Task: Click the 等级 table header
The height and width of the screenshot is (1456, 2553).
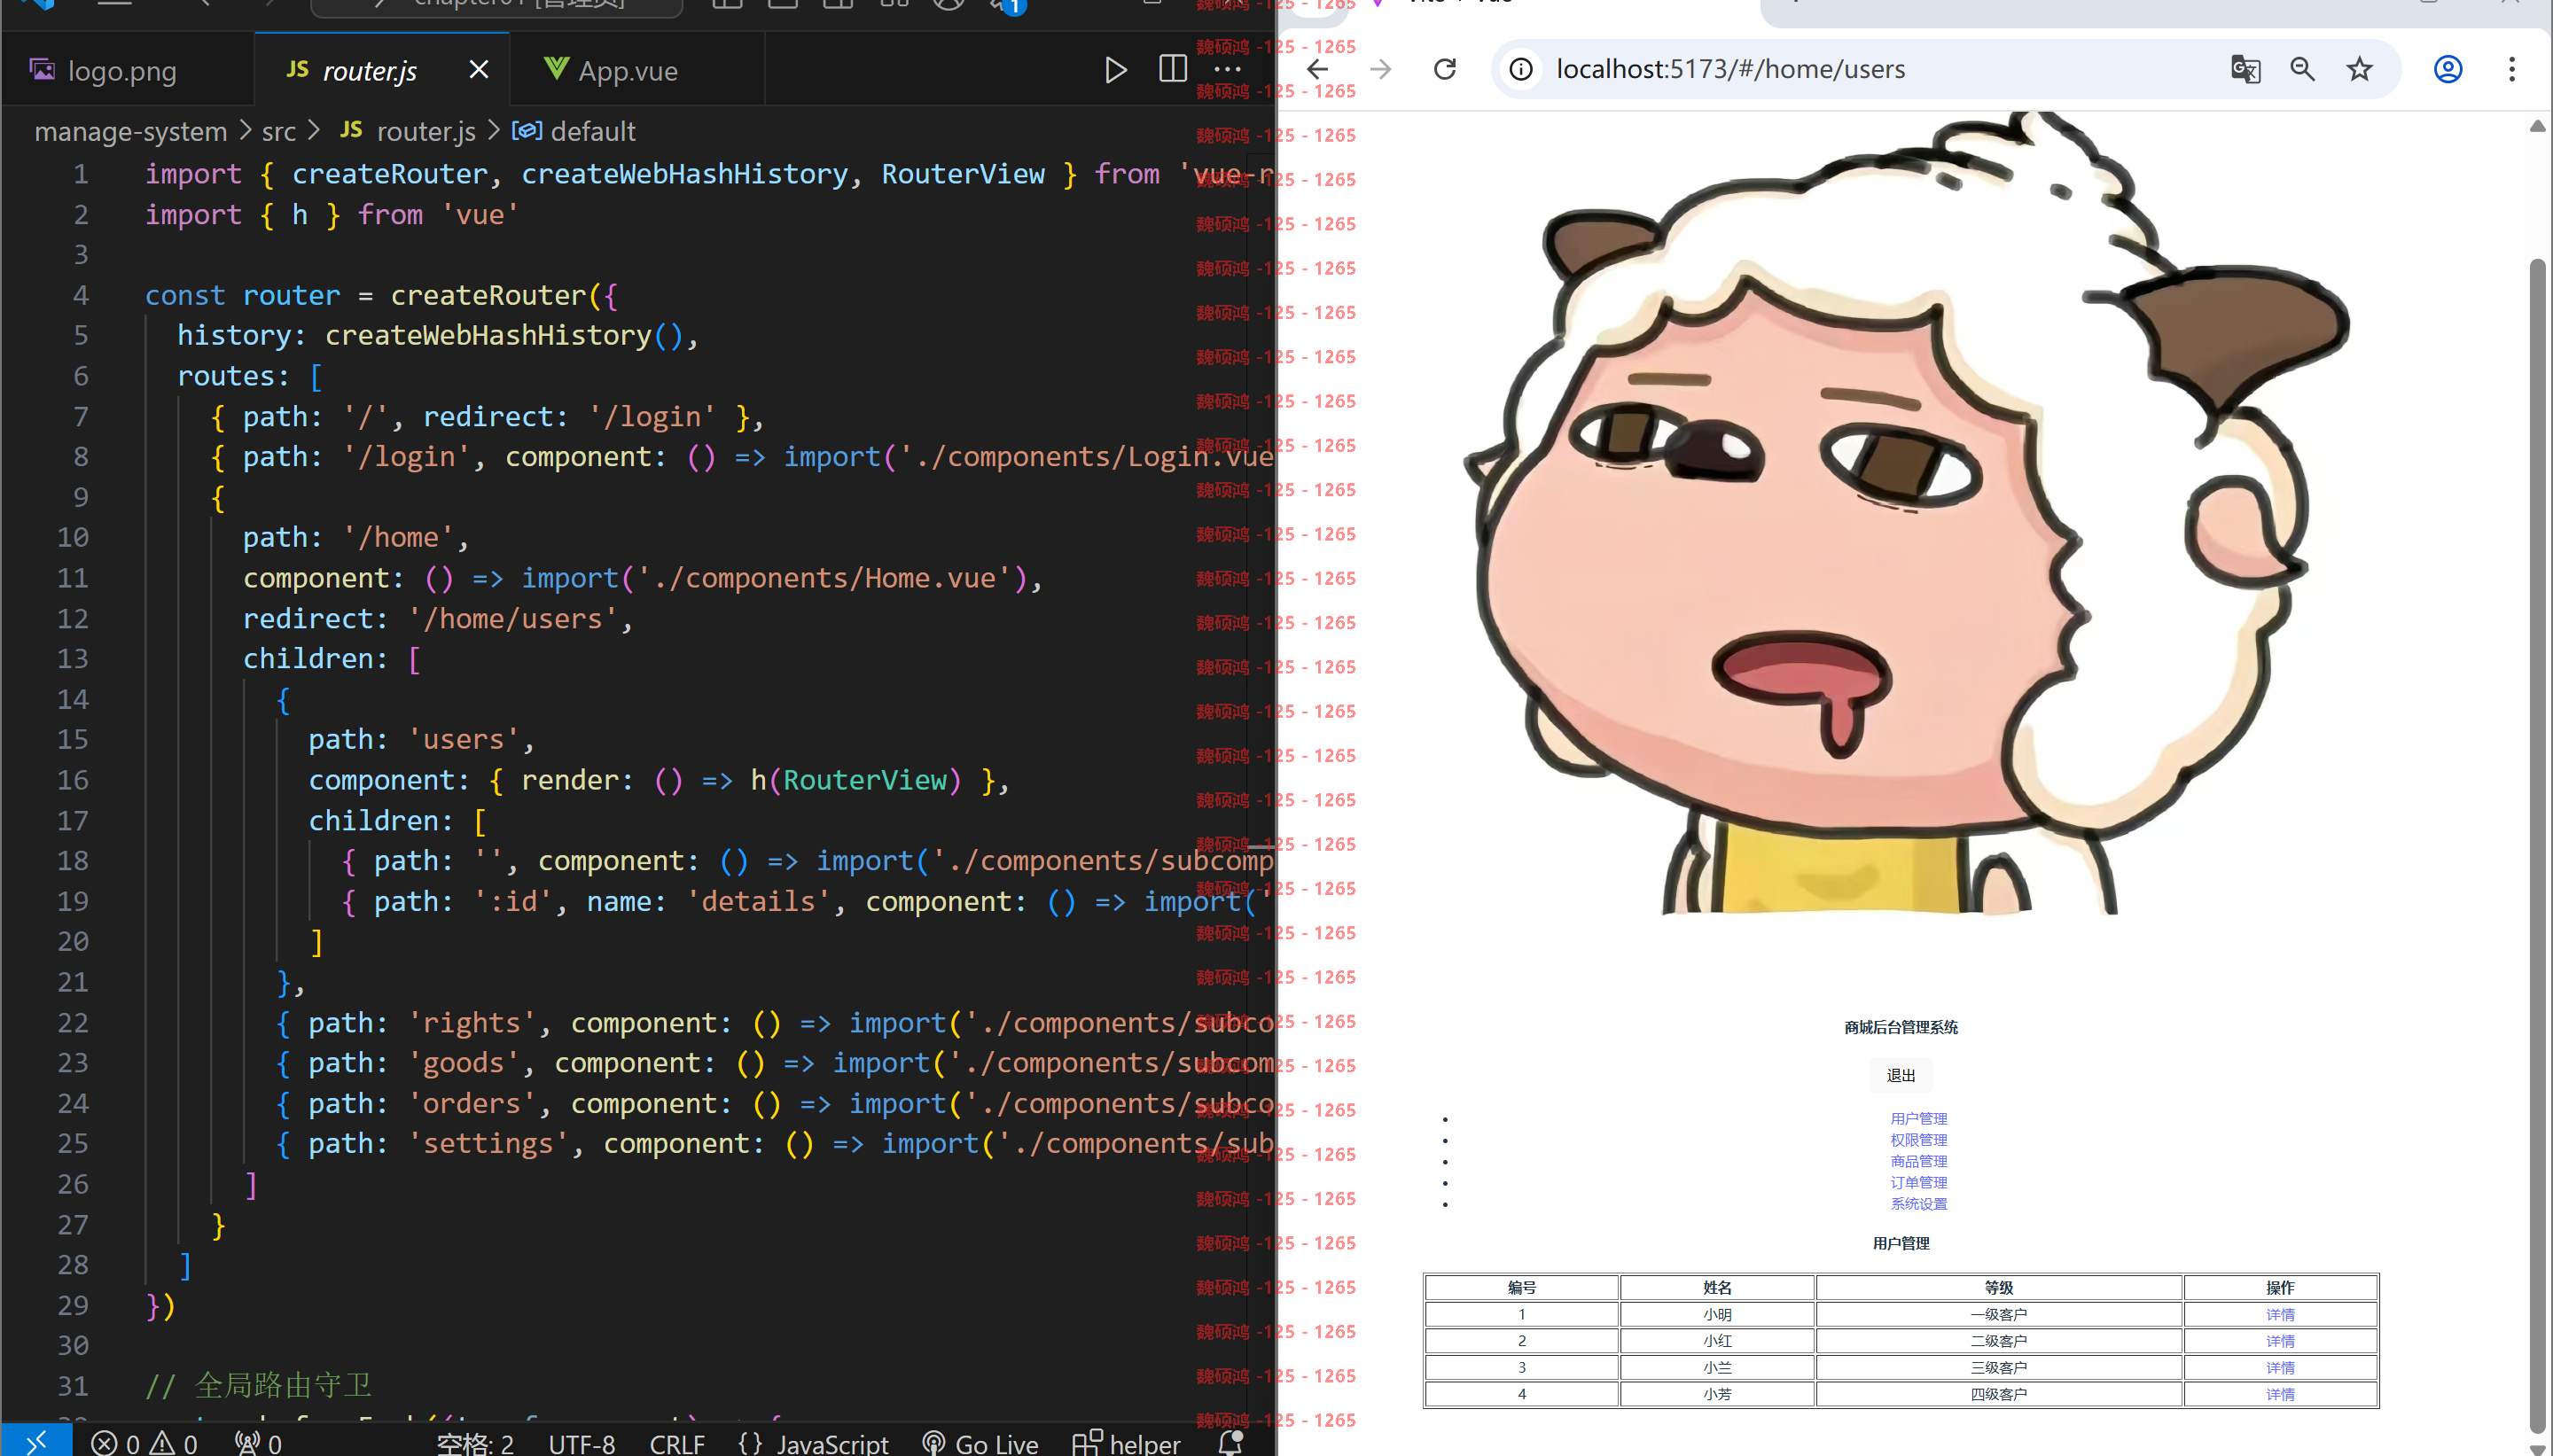Action: click(x=1998, y=1287)
